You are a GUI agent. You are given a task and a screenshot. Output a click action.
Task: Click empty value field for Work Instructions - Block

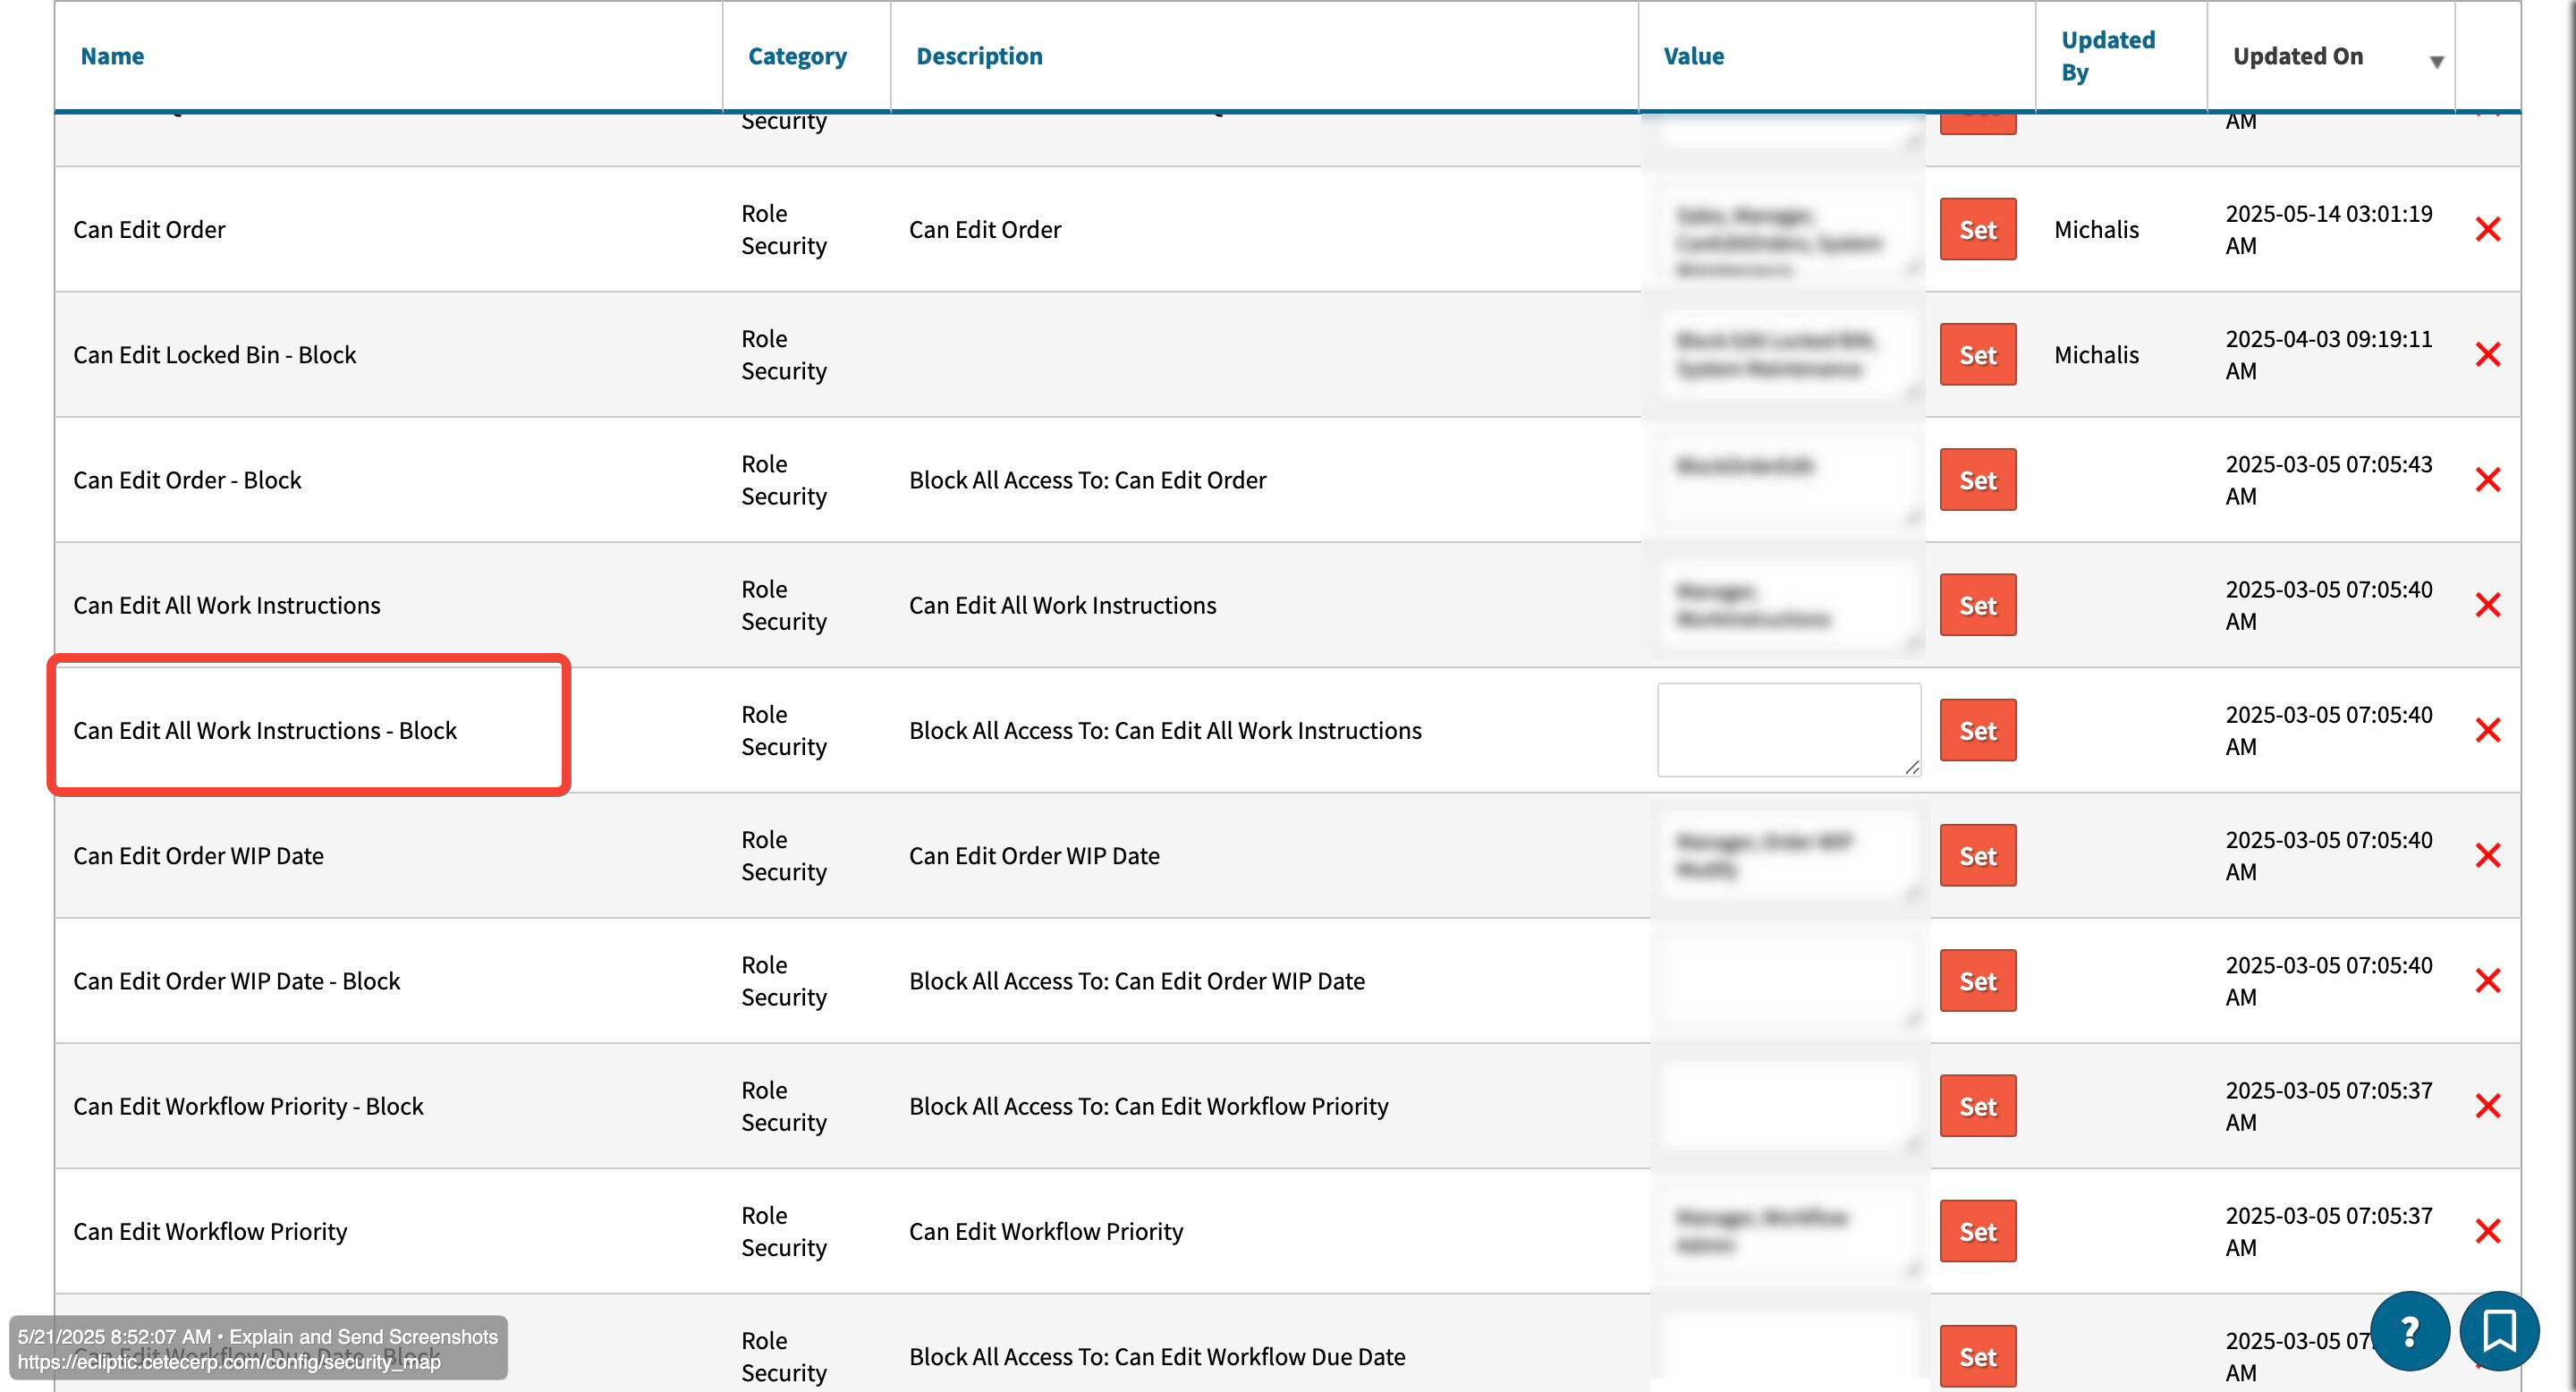(1787, 729)
